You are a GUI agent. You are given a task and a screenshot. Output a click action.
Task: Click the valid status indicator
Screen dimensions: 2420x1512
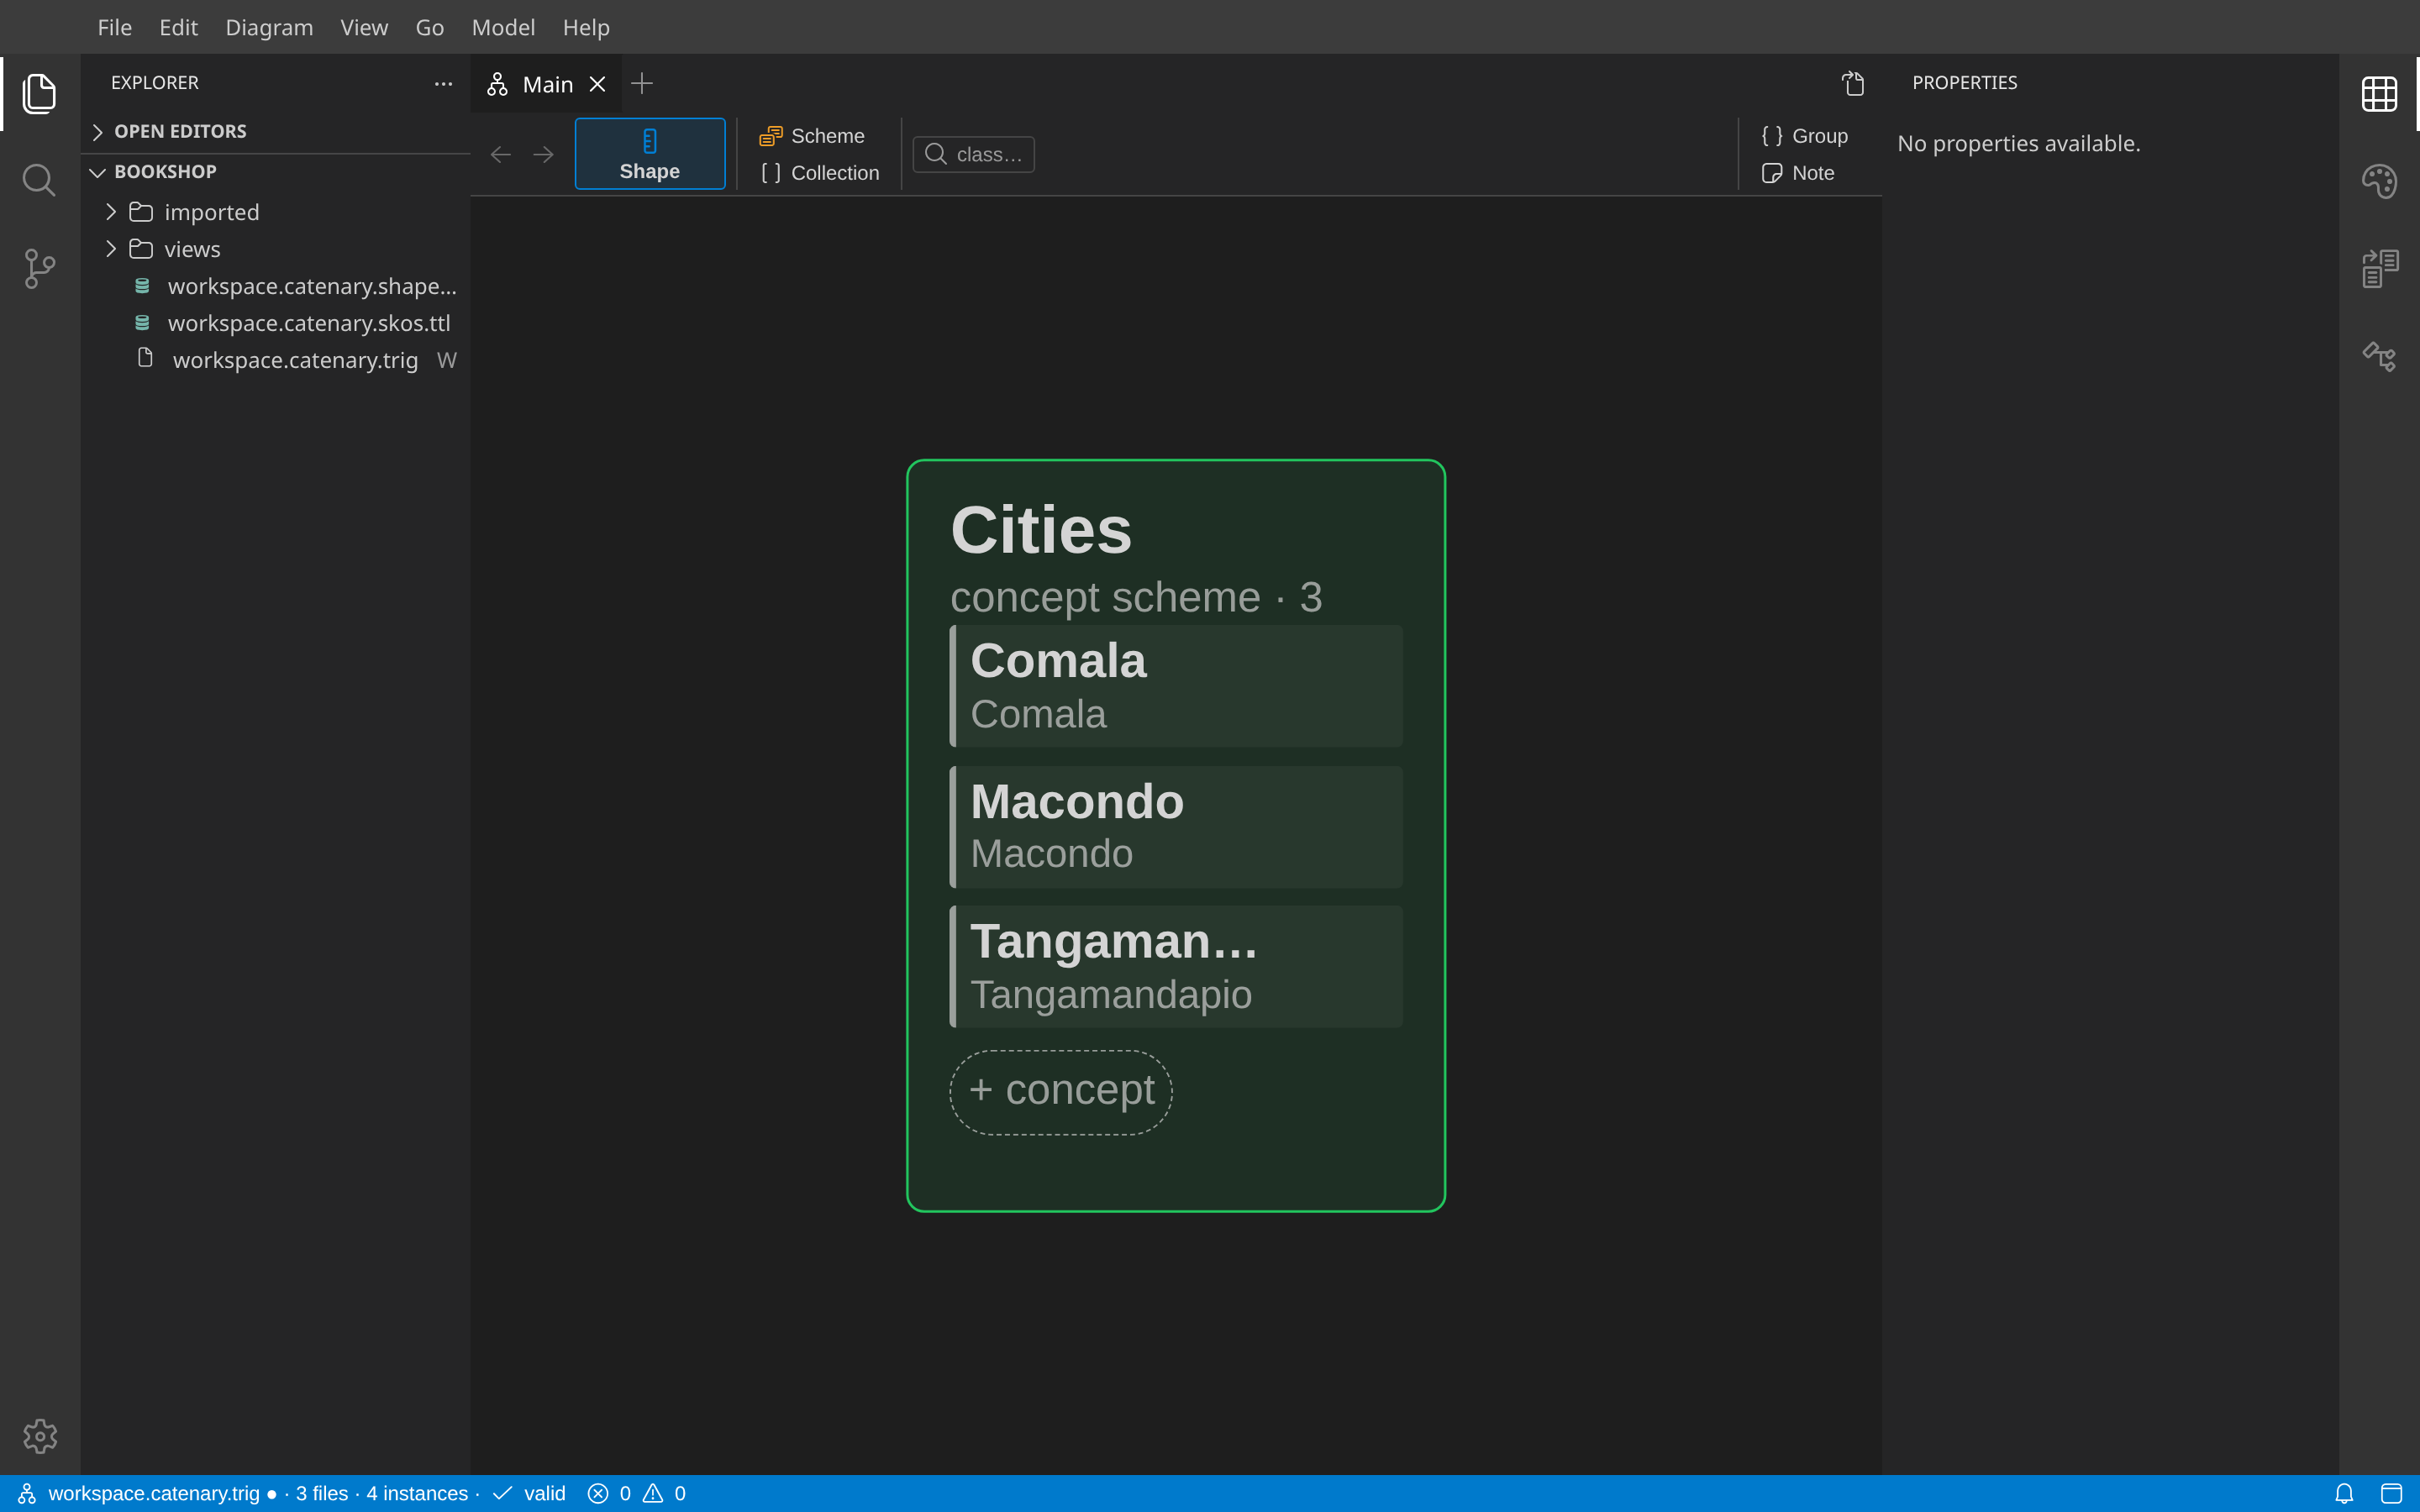coord(530,1493)
